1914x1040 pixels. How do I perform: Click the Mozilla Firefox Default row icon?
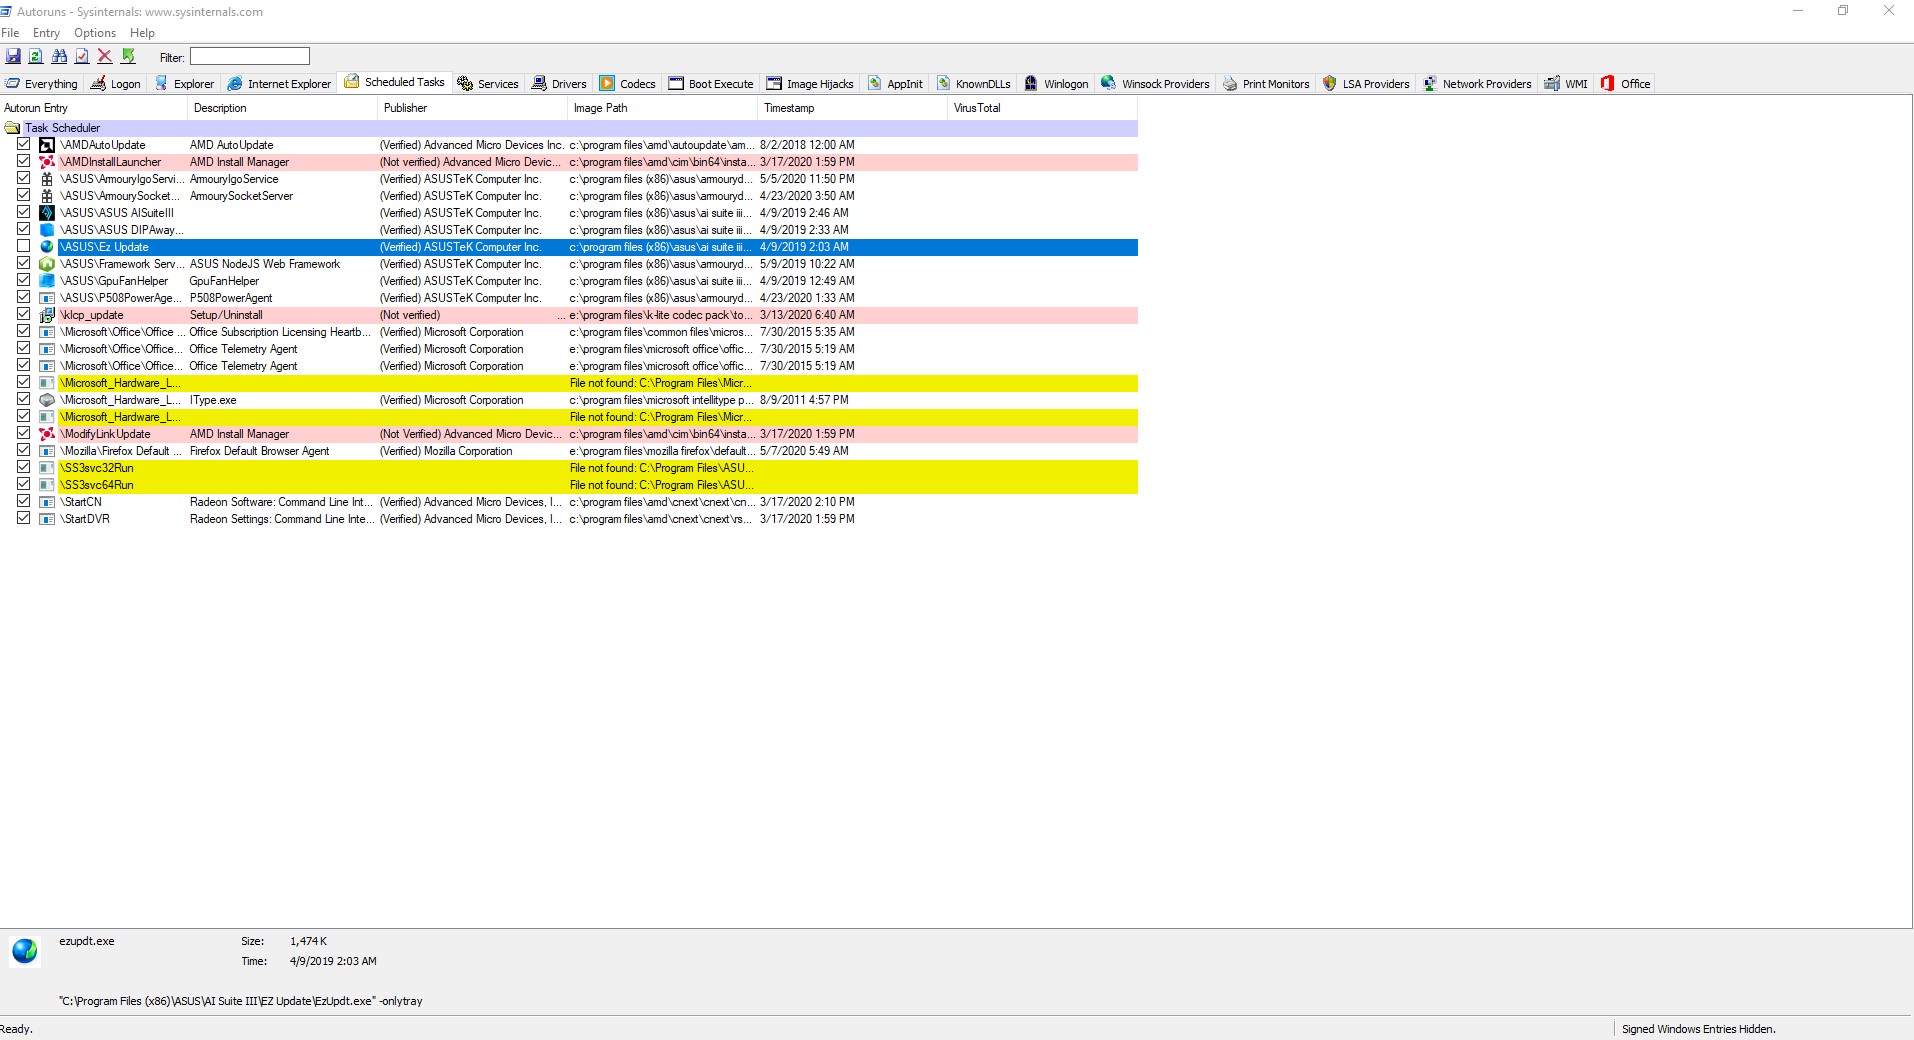47,451
